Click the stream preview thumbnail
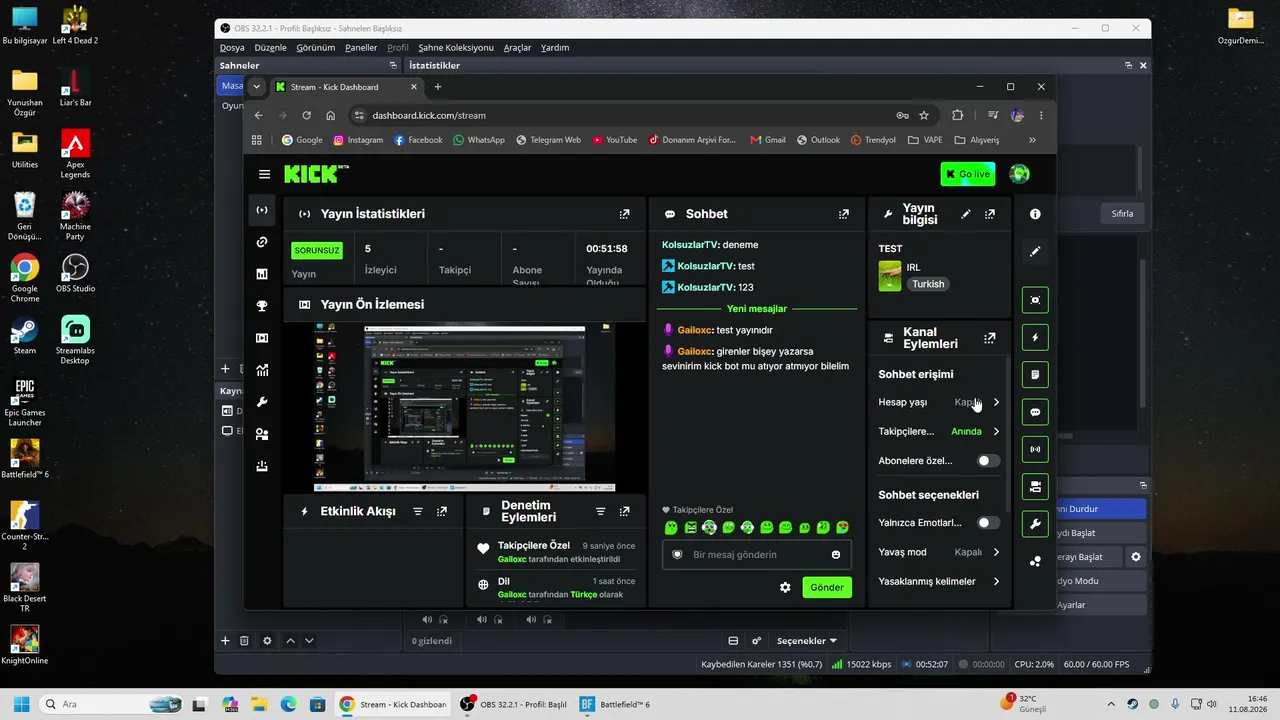Viewport: 1280px width, 720px height. [x=464, y=407]
